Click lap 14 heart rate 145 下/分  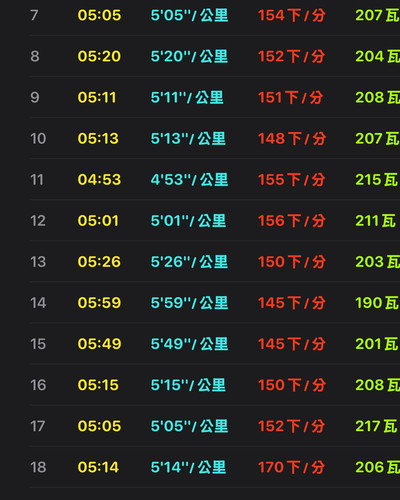[x=292, y=303]
